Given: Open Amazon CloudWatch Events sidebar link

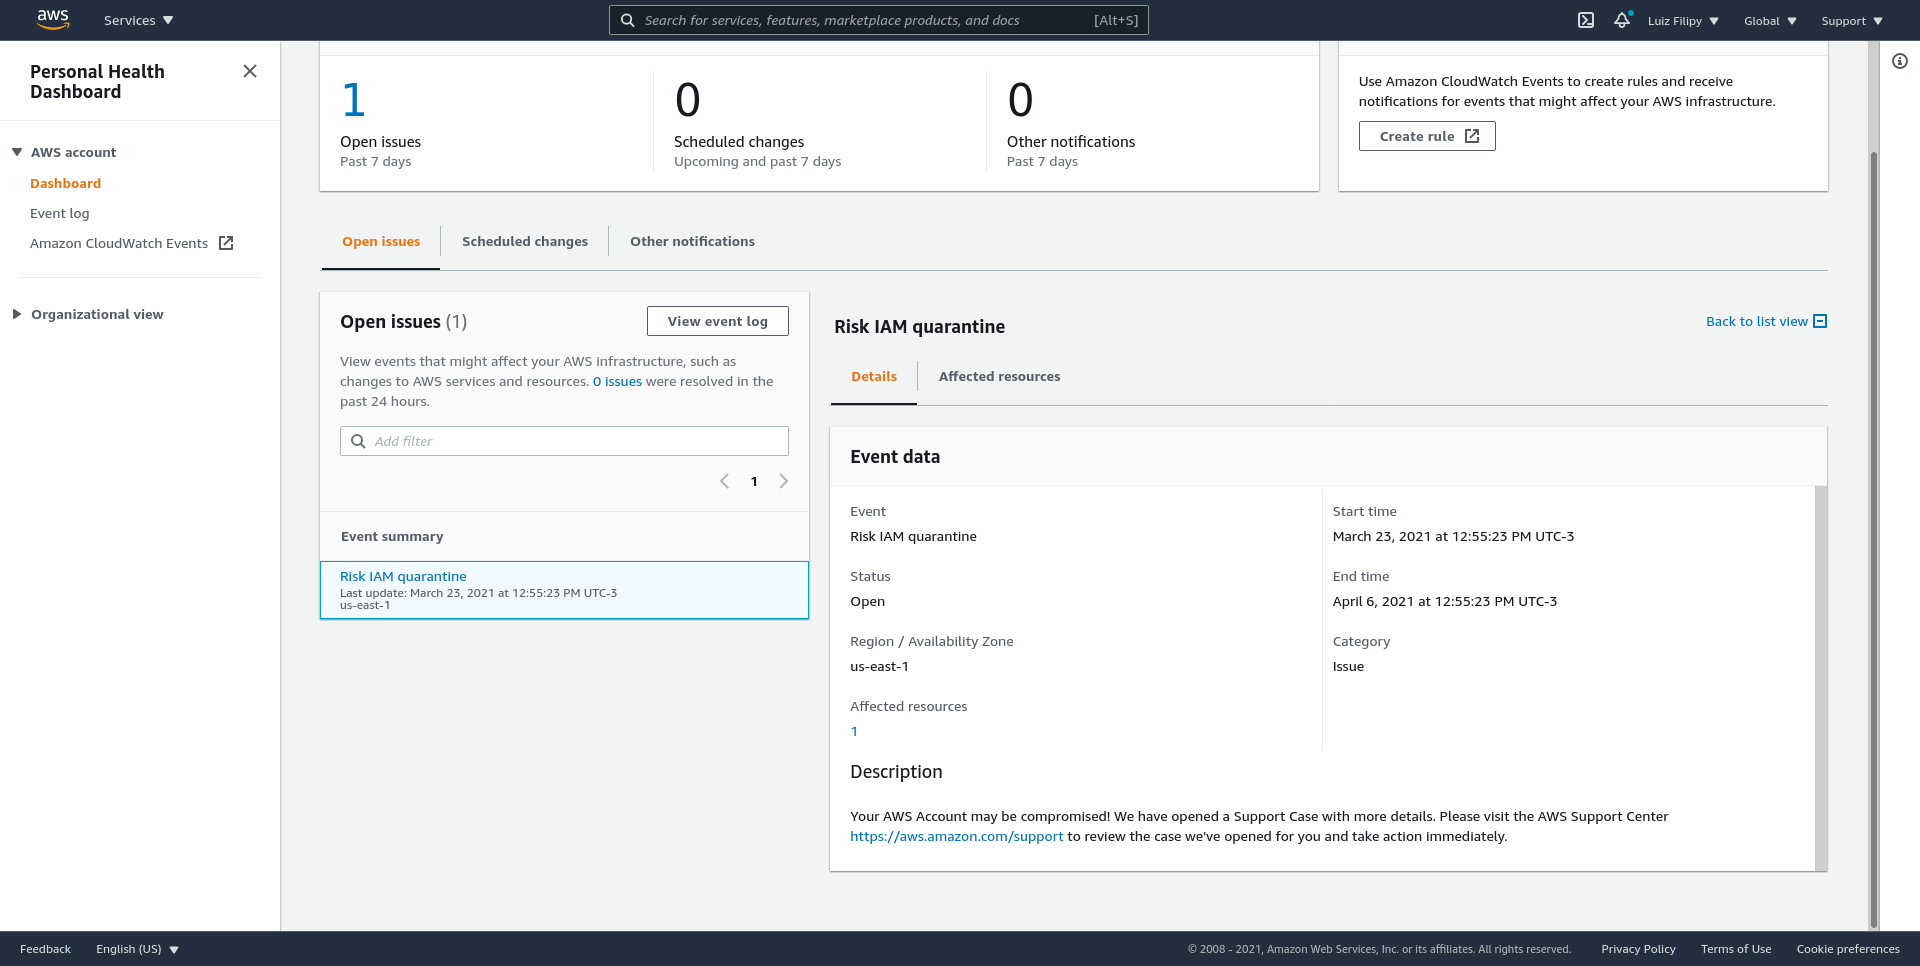Looking at the screenshot, I should pyautogui.click(x=131, y=243).
